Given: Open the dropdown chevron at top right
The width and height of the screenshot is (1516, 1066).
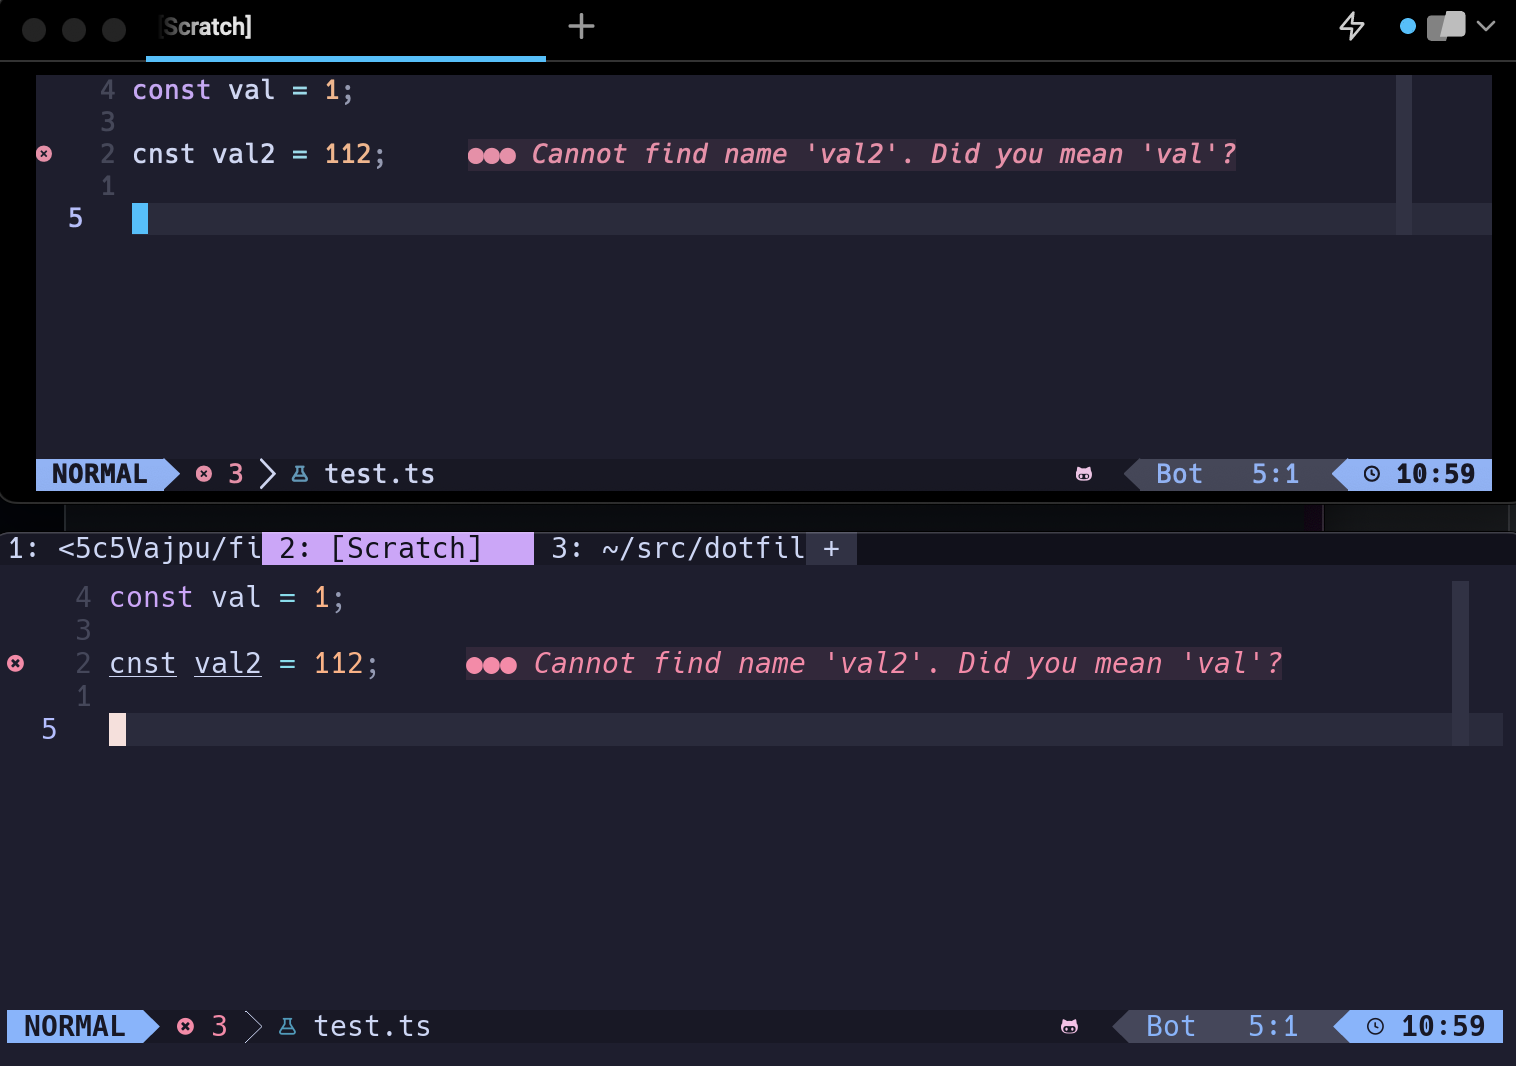Looking at the screenshot, I should point(1487,28).
